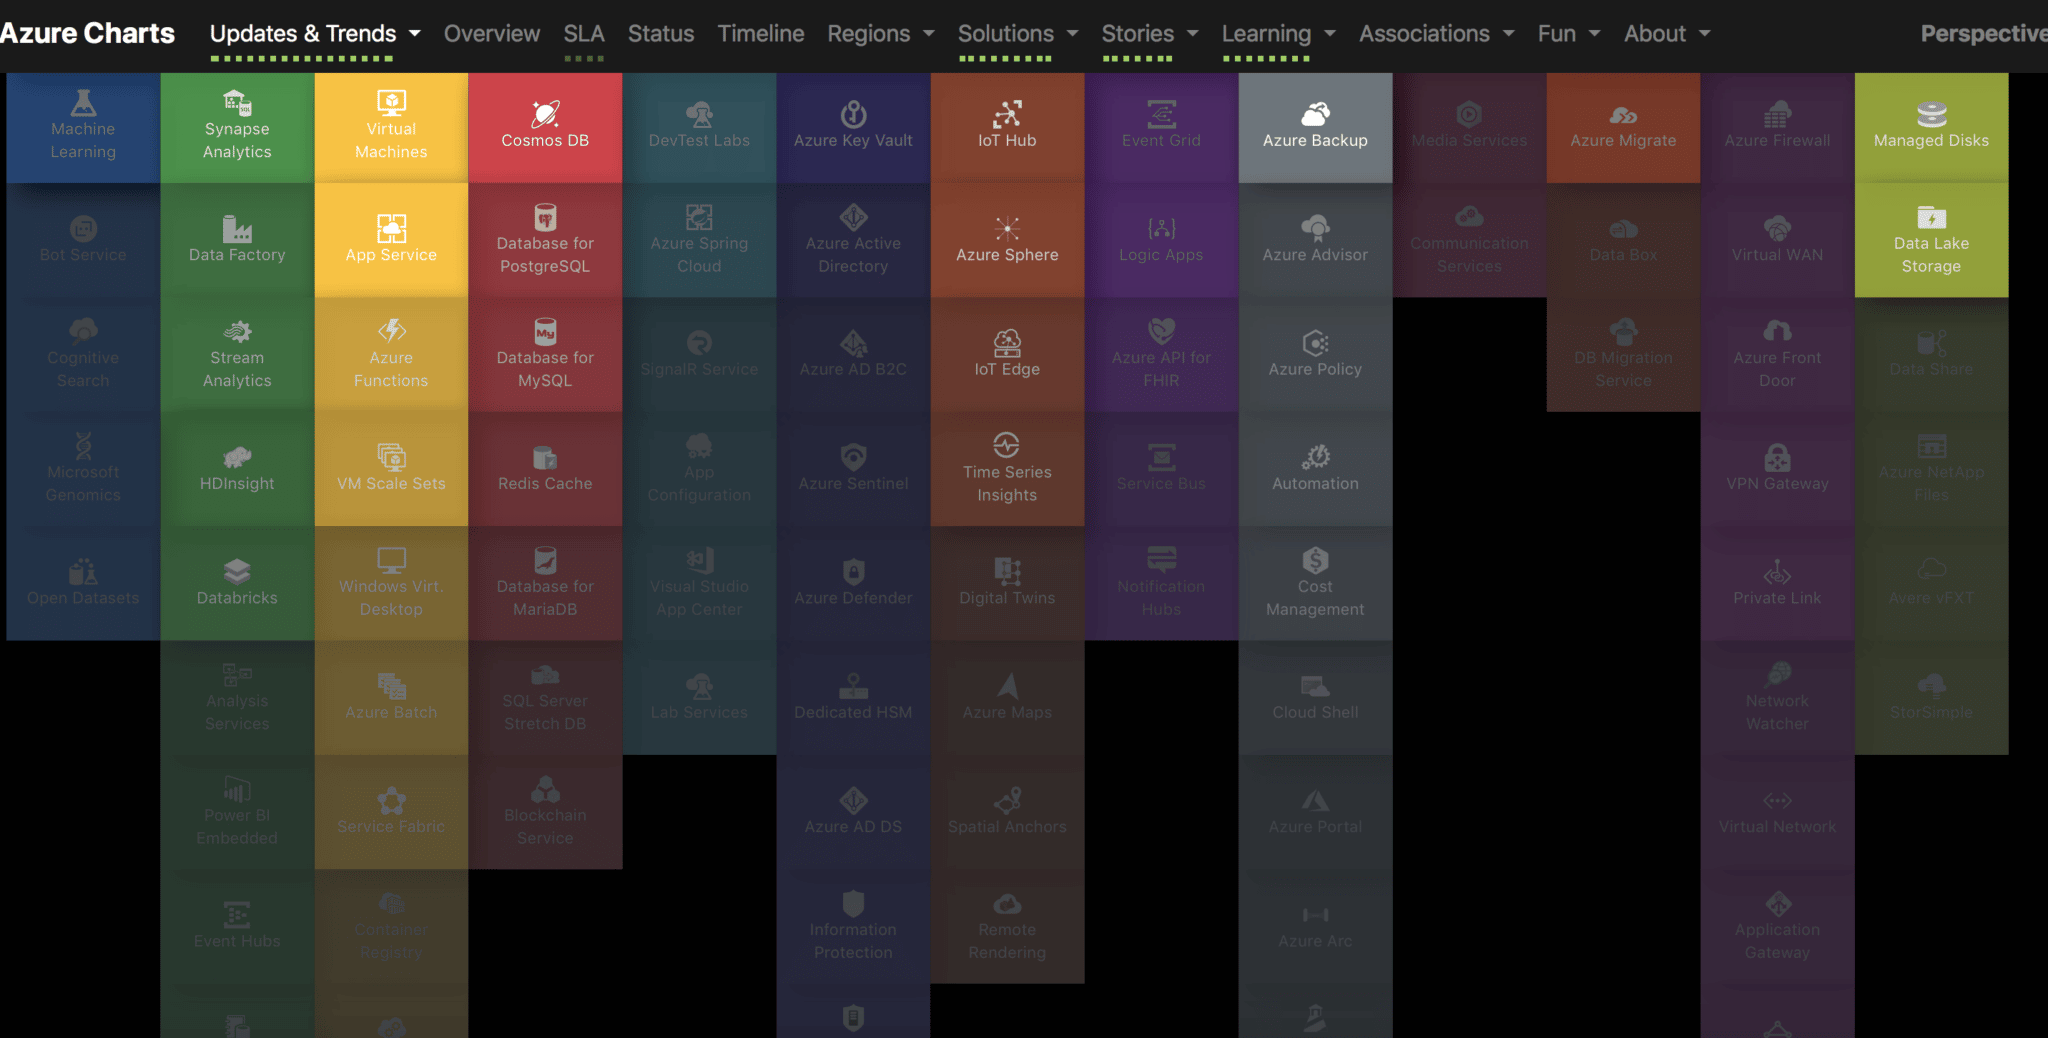The width and height of the screenshot is (2048, 1038).
Task: Open the VM Scale Sets tile
Action: point(391,469)
